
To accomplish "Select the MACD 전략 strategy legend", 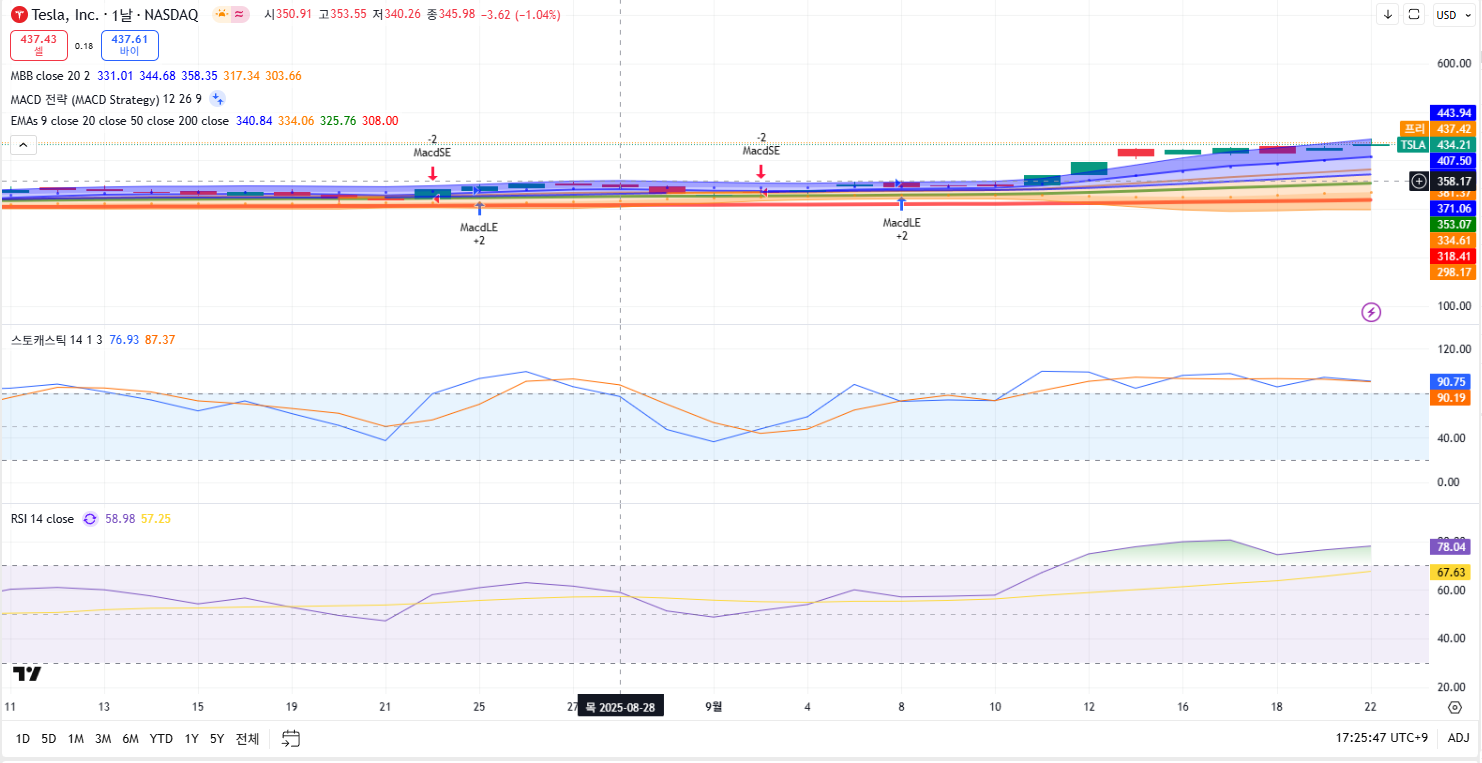I will (x=106, y=99).
